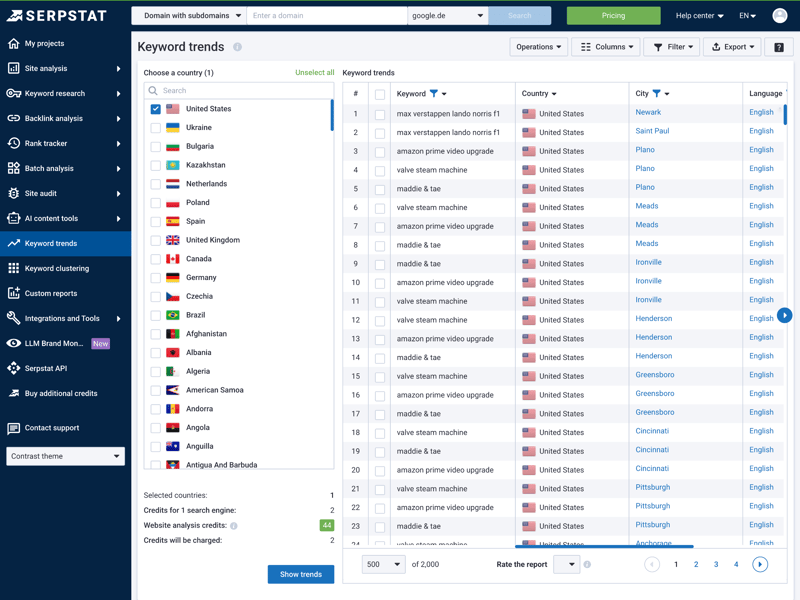
Task: Go to next page arrow in pagination
Action: click(x=760, y=564)
